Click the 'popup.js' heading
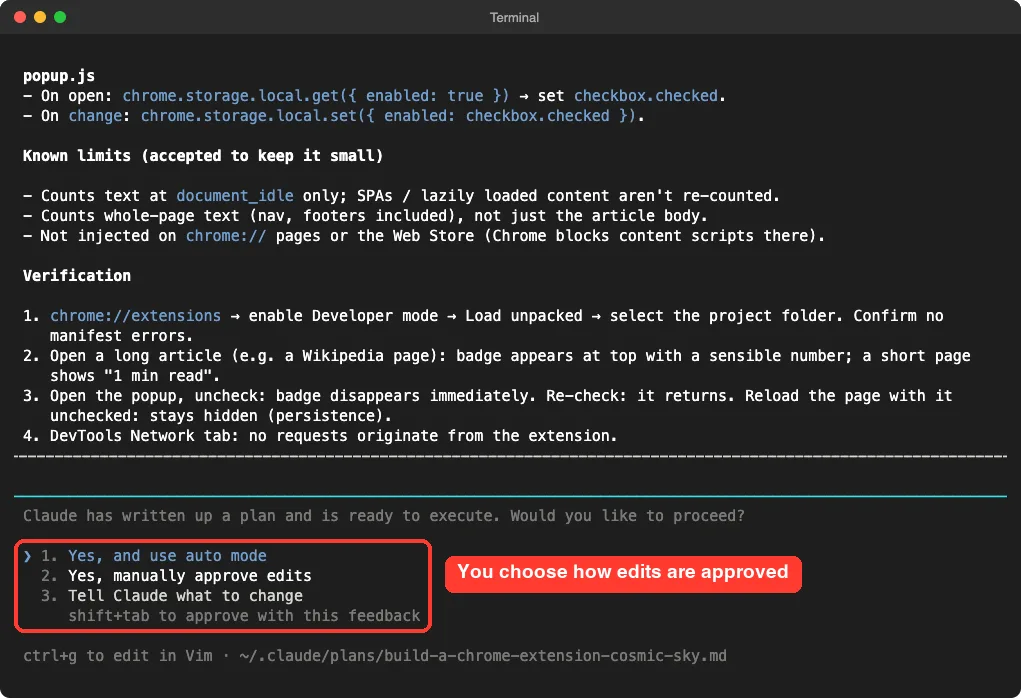1021x698 pixels. 59,76
